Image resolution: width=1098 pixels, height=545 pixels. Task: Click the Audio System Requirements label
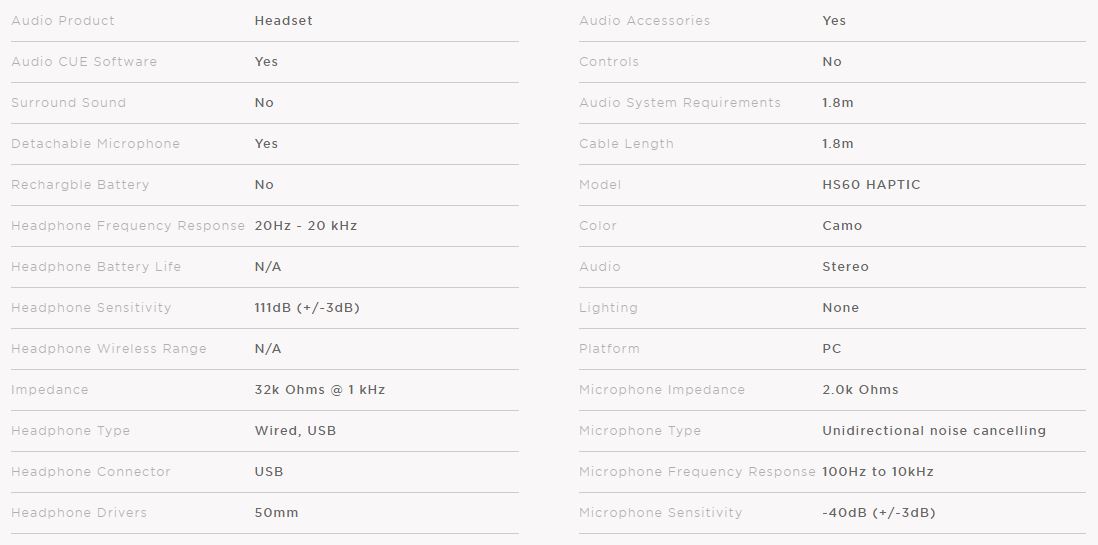click(680, 103)
